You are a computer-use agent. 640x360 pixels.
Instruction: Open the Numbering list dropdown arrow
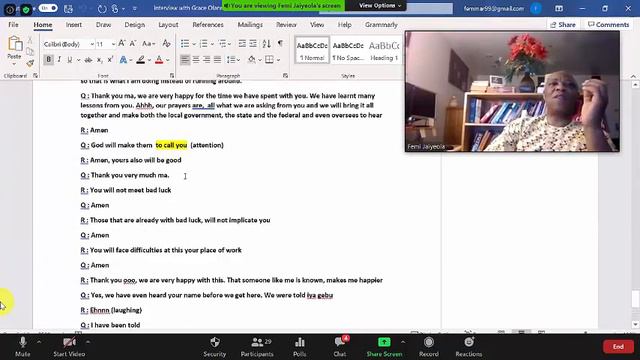click(x=212, y=44)
